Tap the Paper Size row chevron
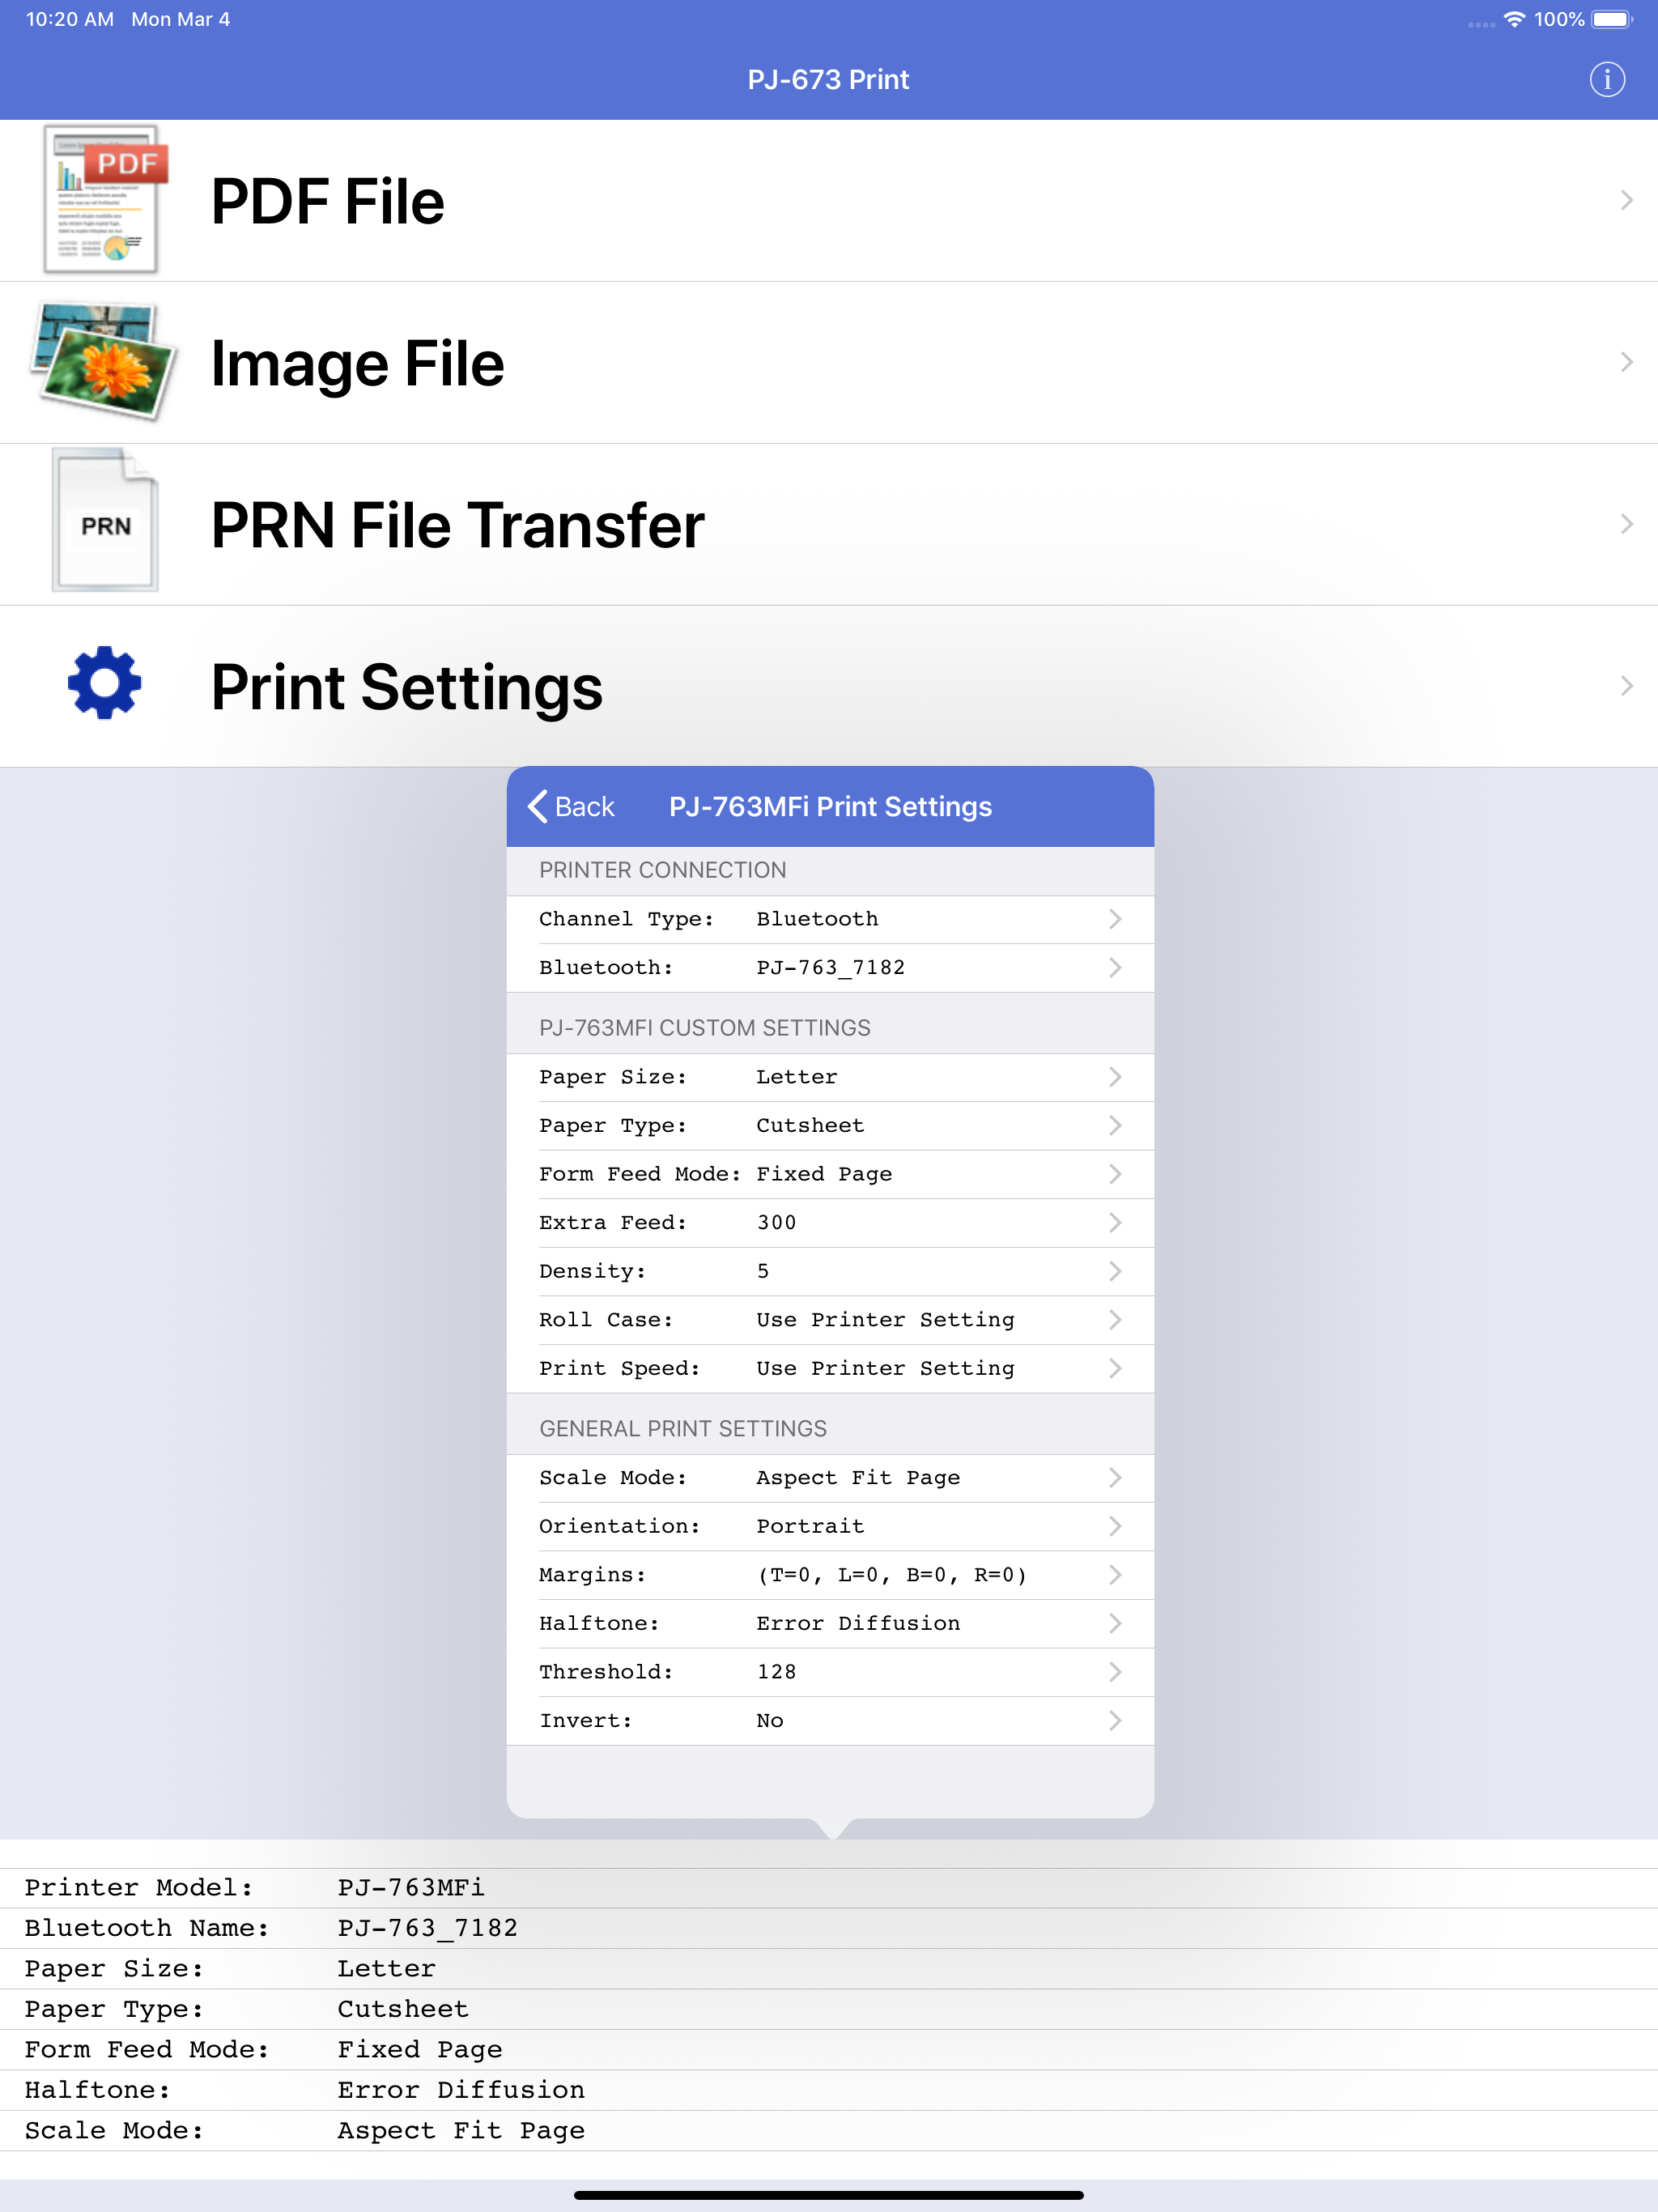The width and height of the screenshot is (1658, 2212). click(1115, 1077)
